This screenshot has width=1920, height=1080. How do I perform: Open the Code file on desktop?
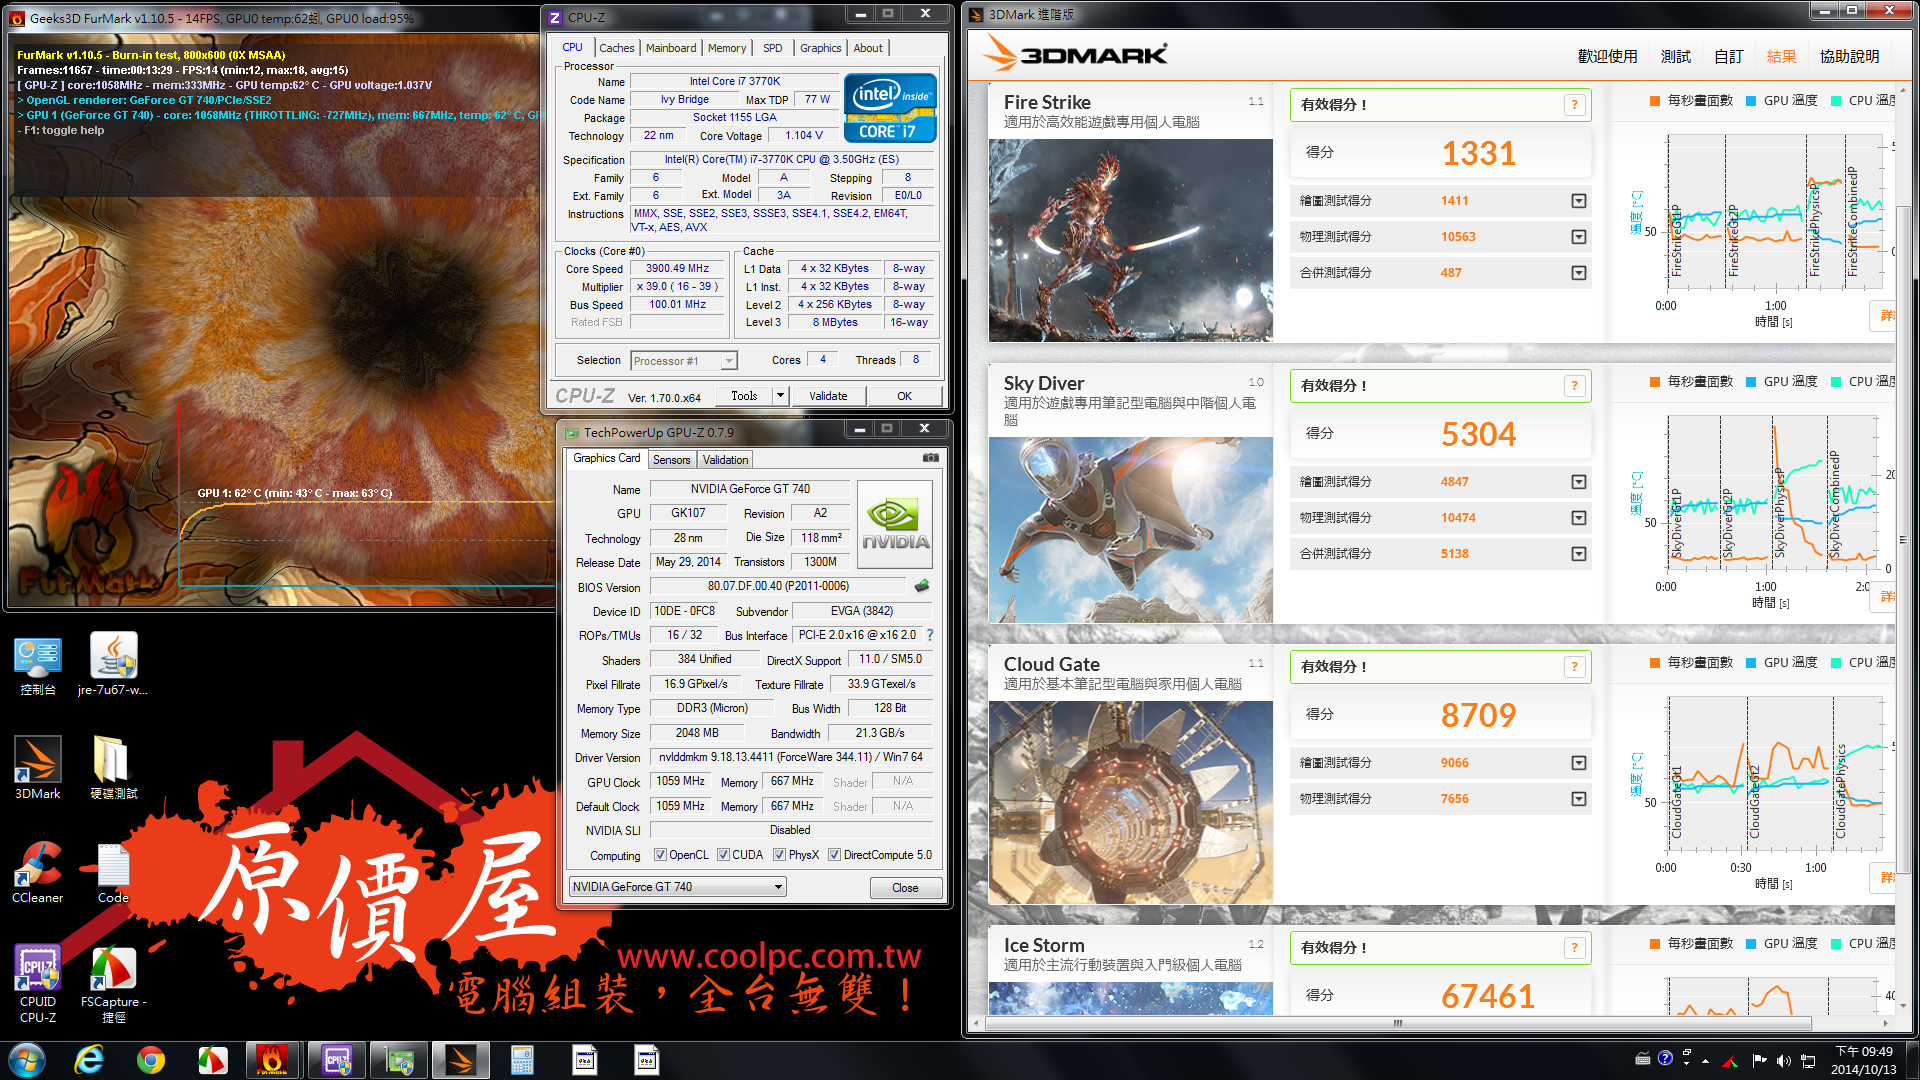pyautogui.click(x=113, y=872)
